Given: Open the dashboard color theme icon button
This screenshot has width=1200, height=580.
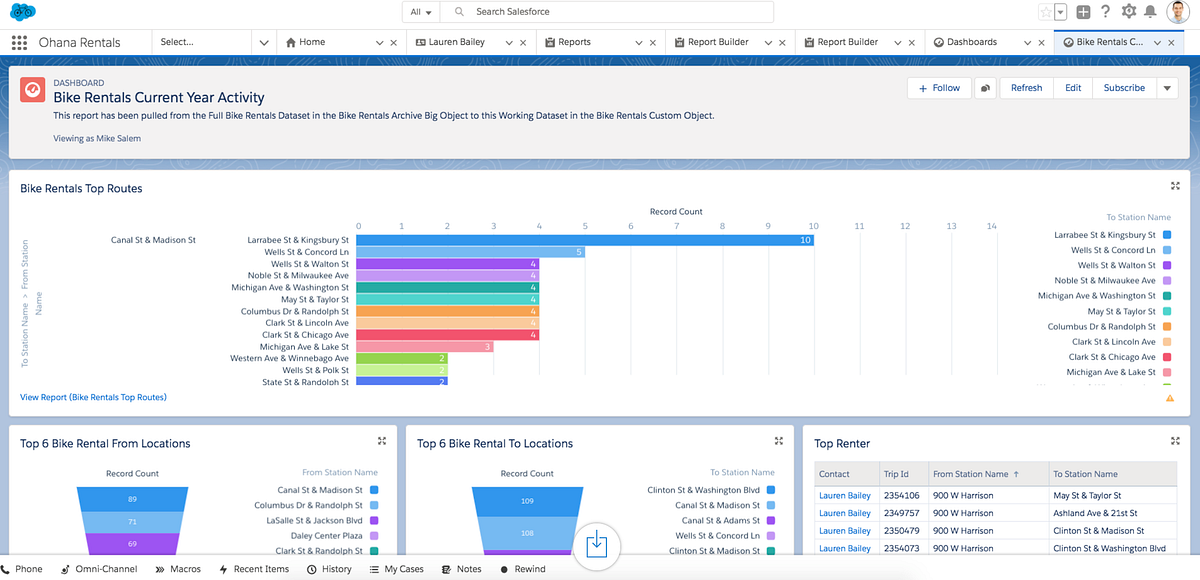Looking at the screenshot, I should [985, 88].
